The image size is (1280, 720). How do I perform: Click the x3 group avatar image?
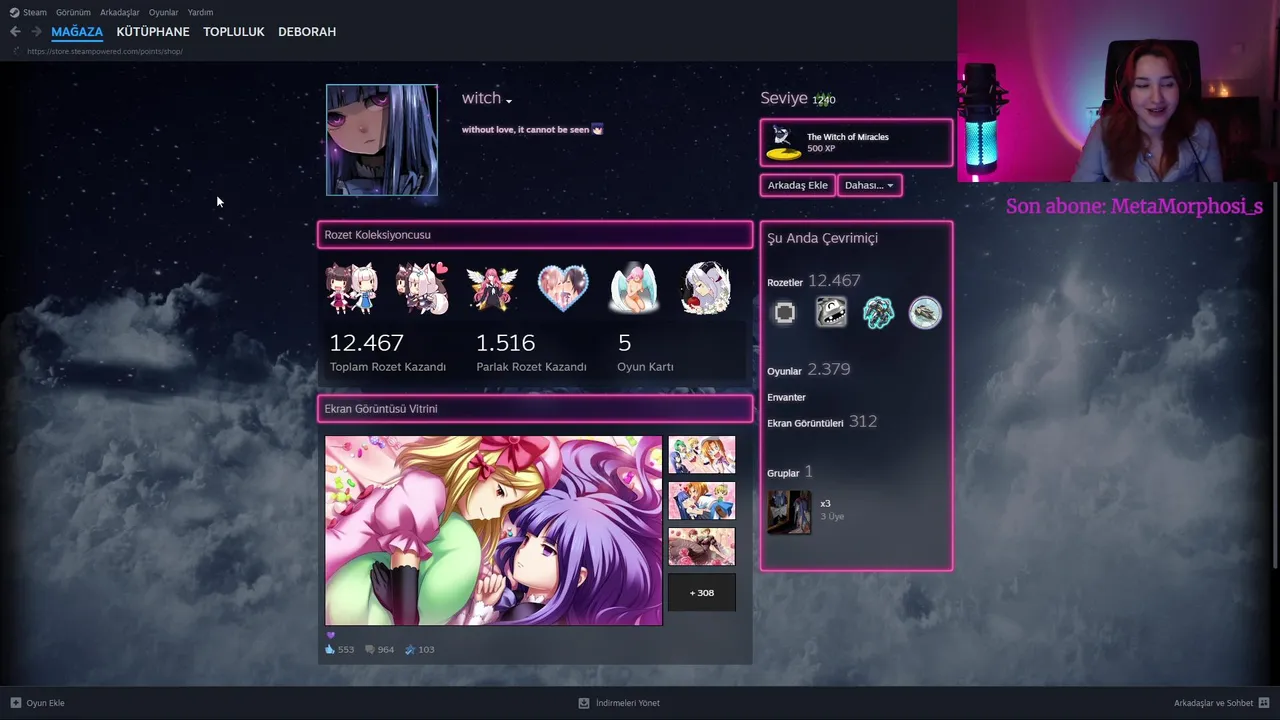[x=790, y=512]
